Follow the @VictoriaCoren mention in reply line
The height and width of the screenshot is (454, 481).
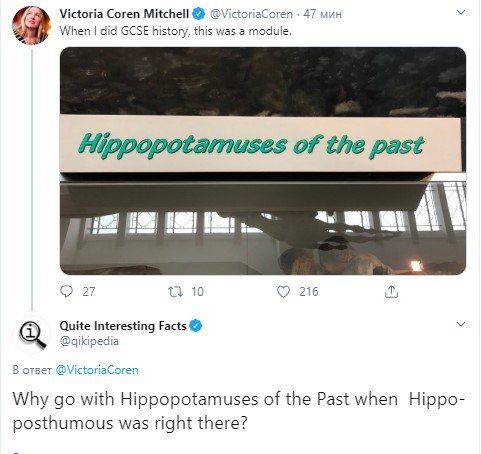click(x=97, y=370)
